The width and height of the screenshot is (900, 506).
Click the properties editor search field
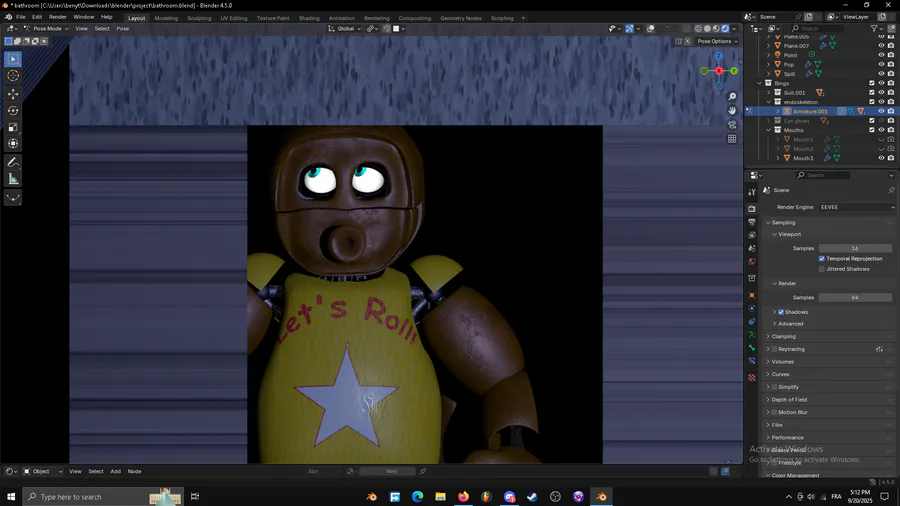pos(824,175)
